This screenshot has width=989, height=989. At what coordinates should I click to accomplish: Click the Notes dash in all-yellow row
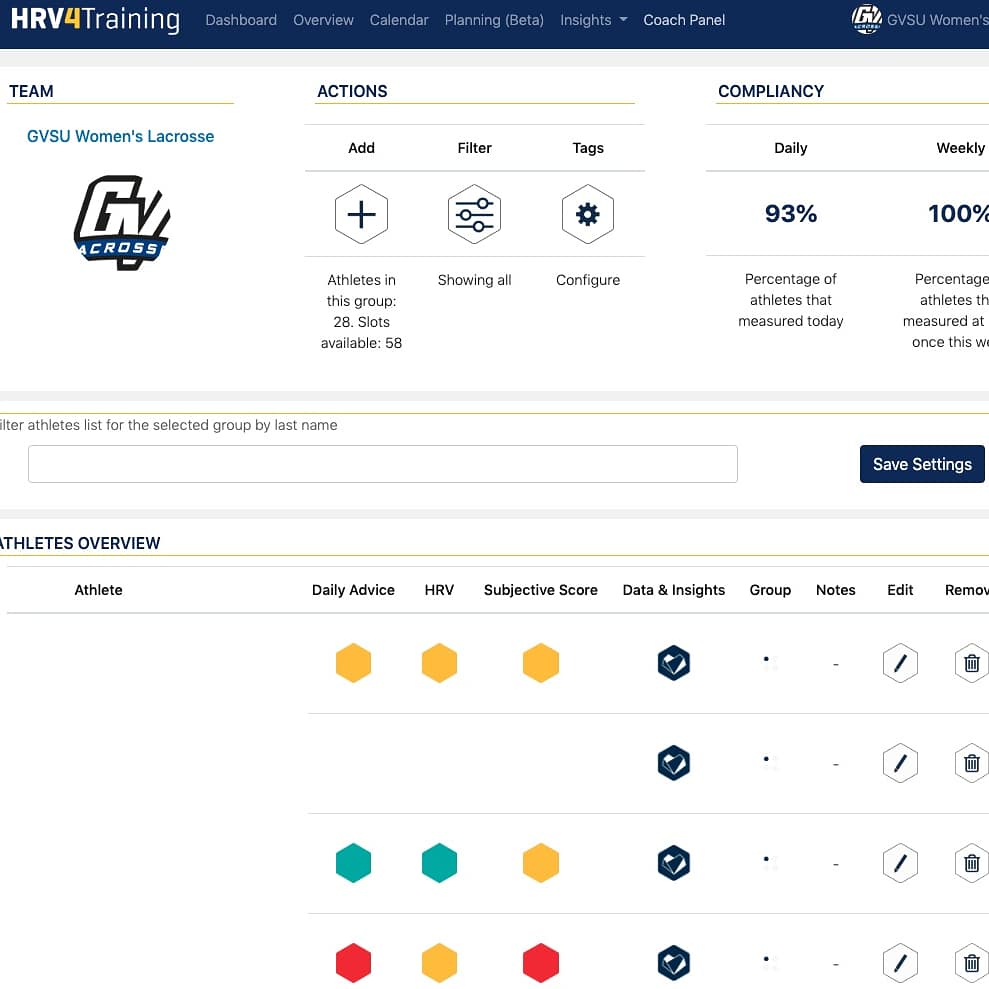[x=836, y=664]
